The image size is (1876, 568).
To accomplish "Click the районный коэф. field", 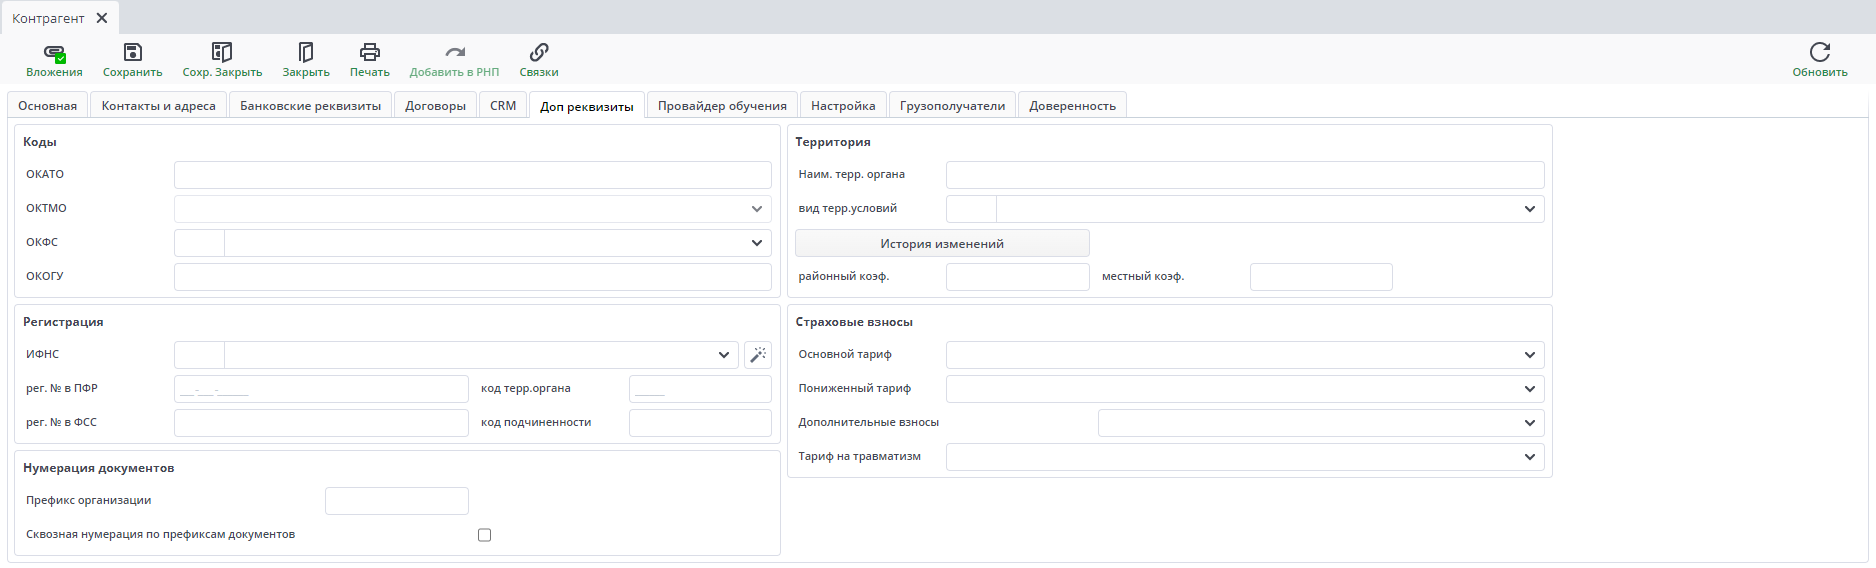I will click(1018, 277).
